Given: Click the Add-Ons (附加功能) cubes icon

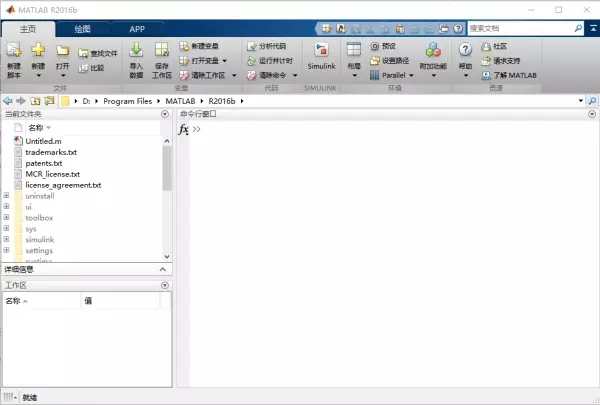Looking at the screenshot, I should click(433, 50).
